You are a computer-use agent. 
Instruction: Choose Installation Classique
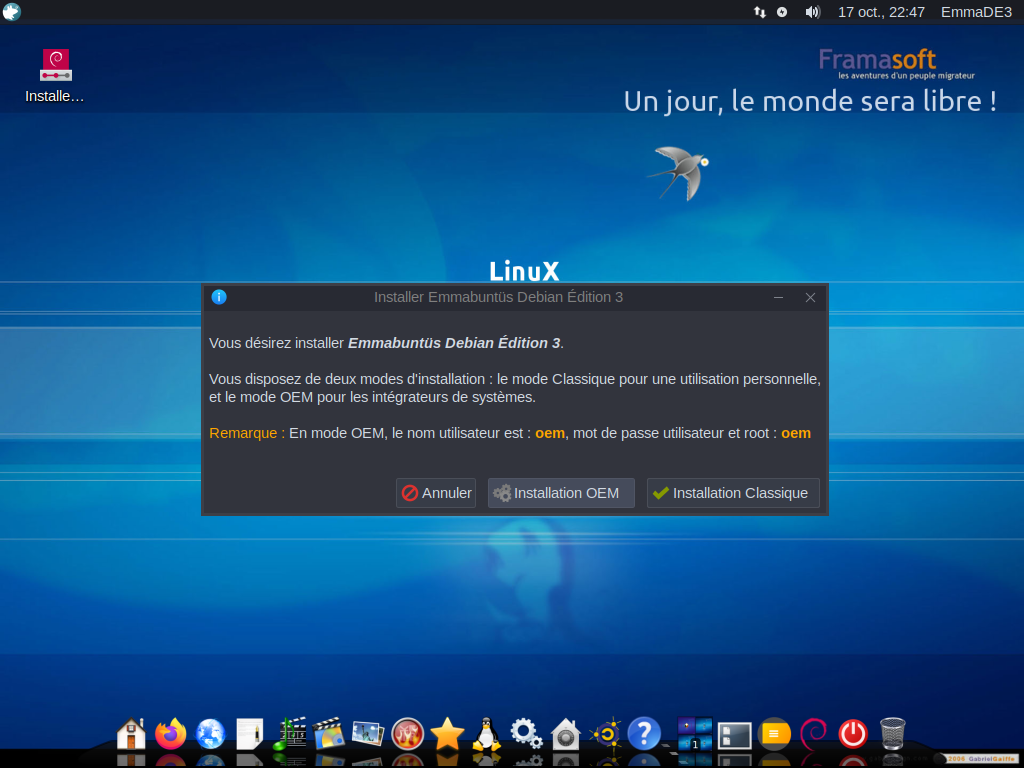(733, 493)
